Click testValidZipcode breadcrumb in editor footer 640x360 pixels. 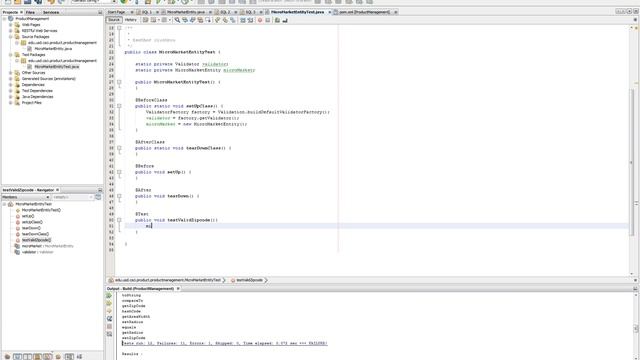(x=249, y=280)
